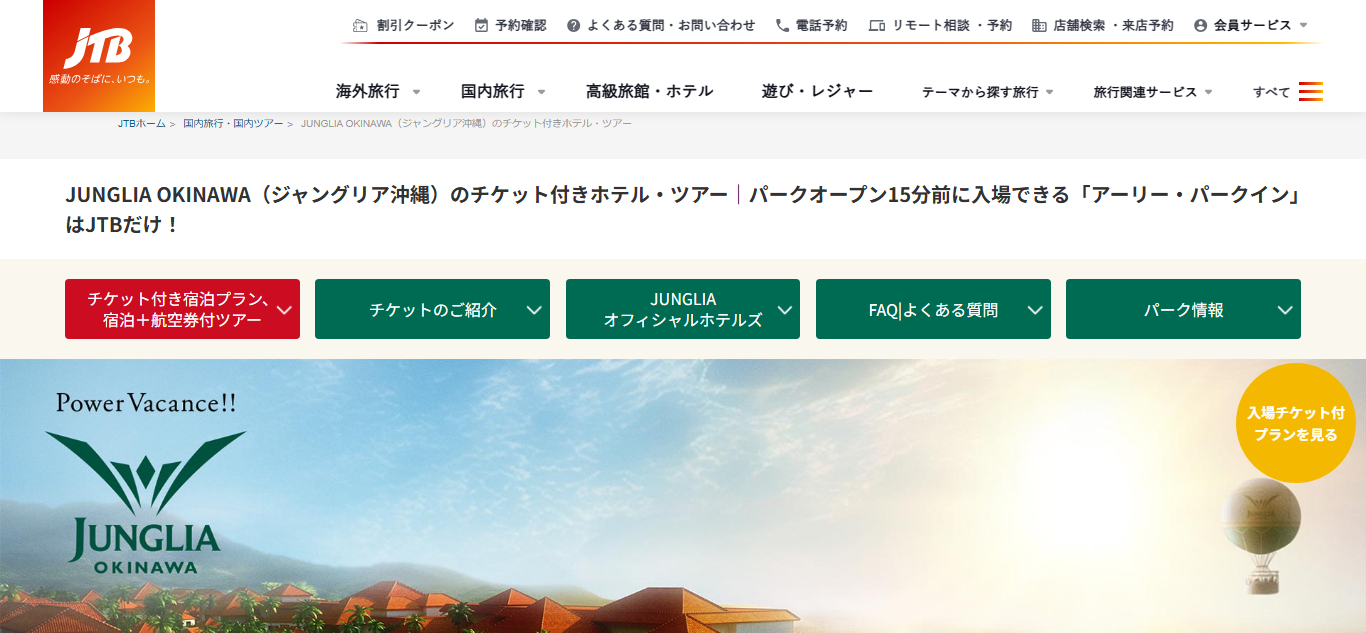
Task: Click the 電話予約 link
Action: tap(822, 26)
